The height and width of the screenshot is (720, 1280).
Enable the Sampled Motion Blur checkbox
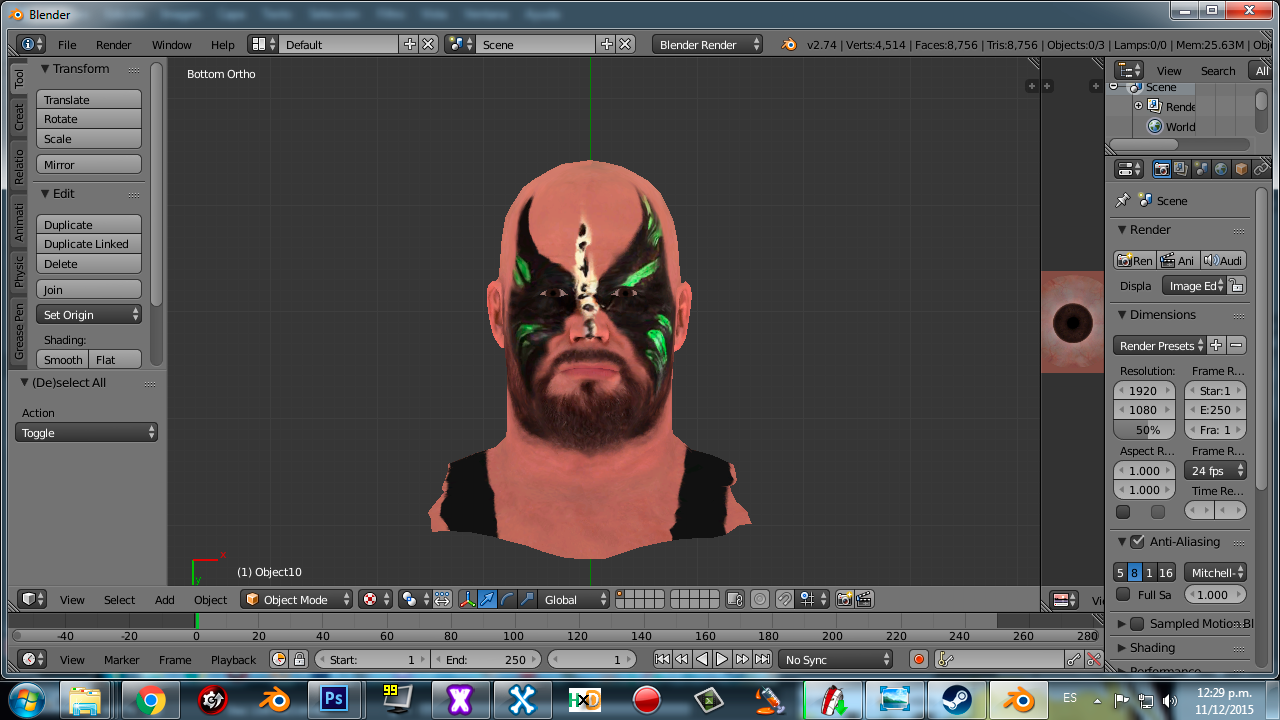click(1137, 623)
